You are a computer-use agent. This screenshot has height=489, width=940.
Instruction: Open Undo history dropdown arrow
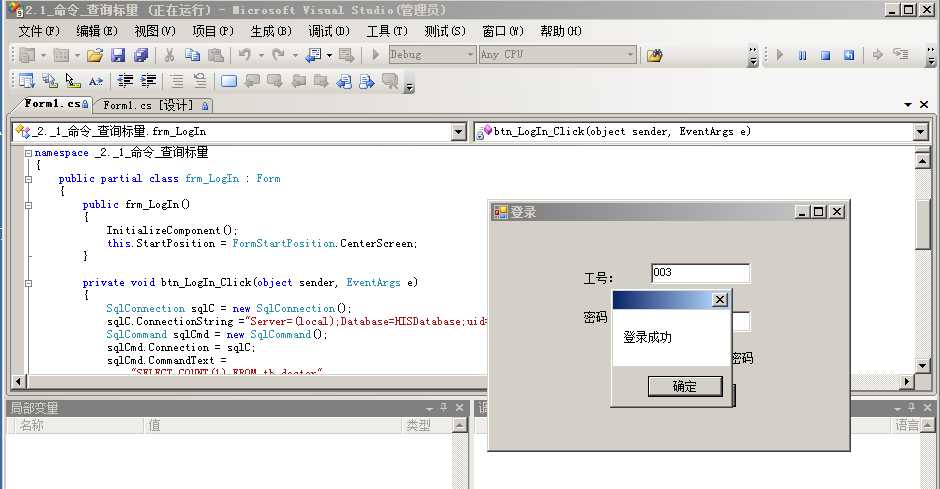261,56
